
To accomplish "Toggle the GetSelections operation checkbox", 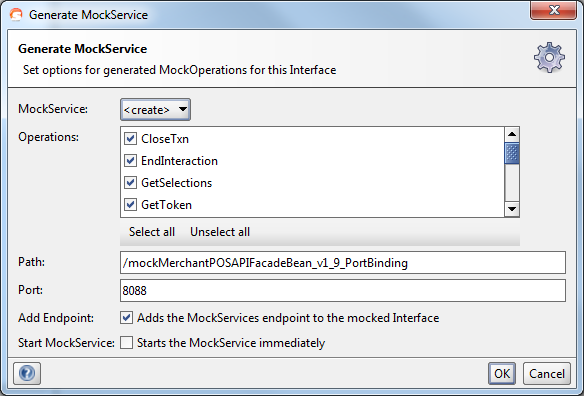I will point(130,183).
